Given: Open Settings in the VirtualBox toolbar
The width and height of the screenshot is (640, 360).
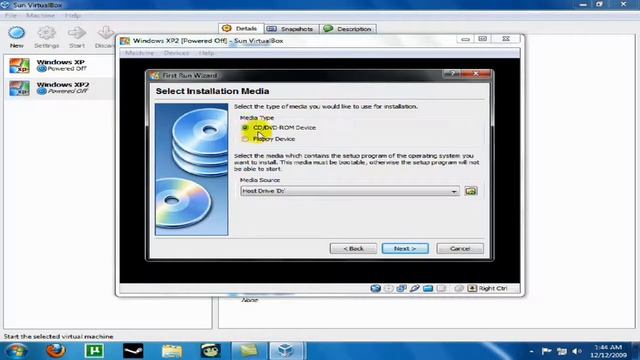Looking at the screenshot, I should click(x=47, y=33).
